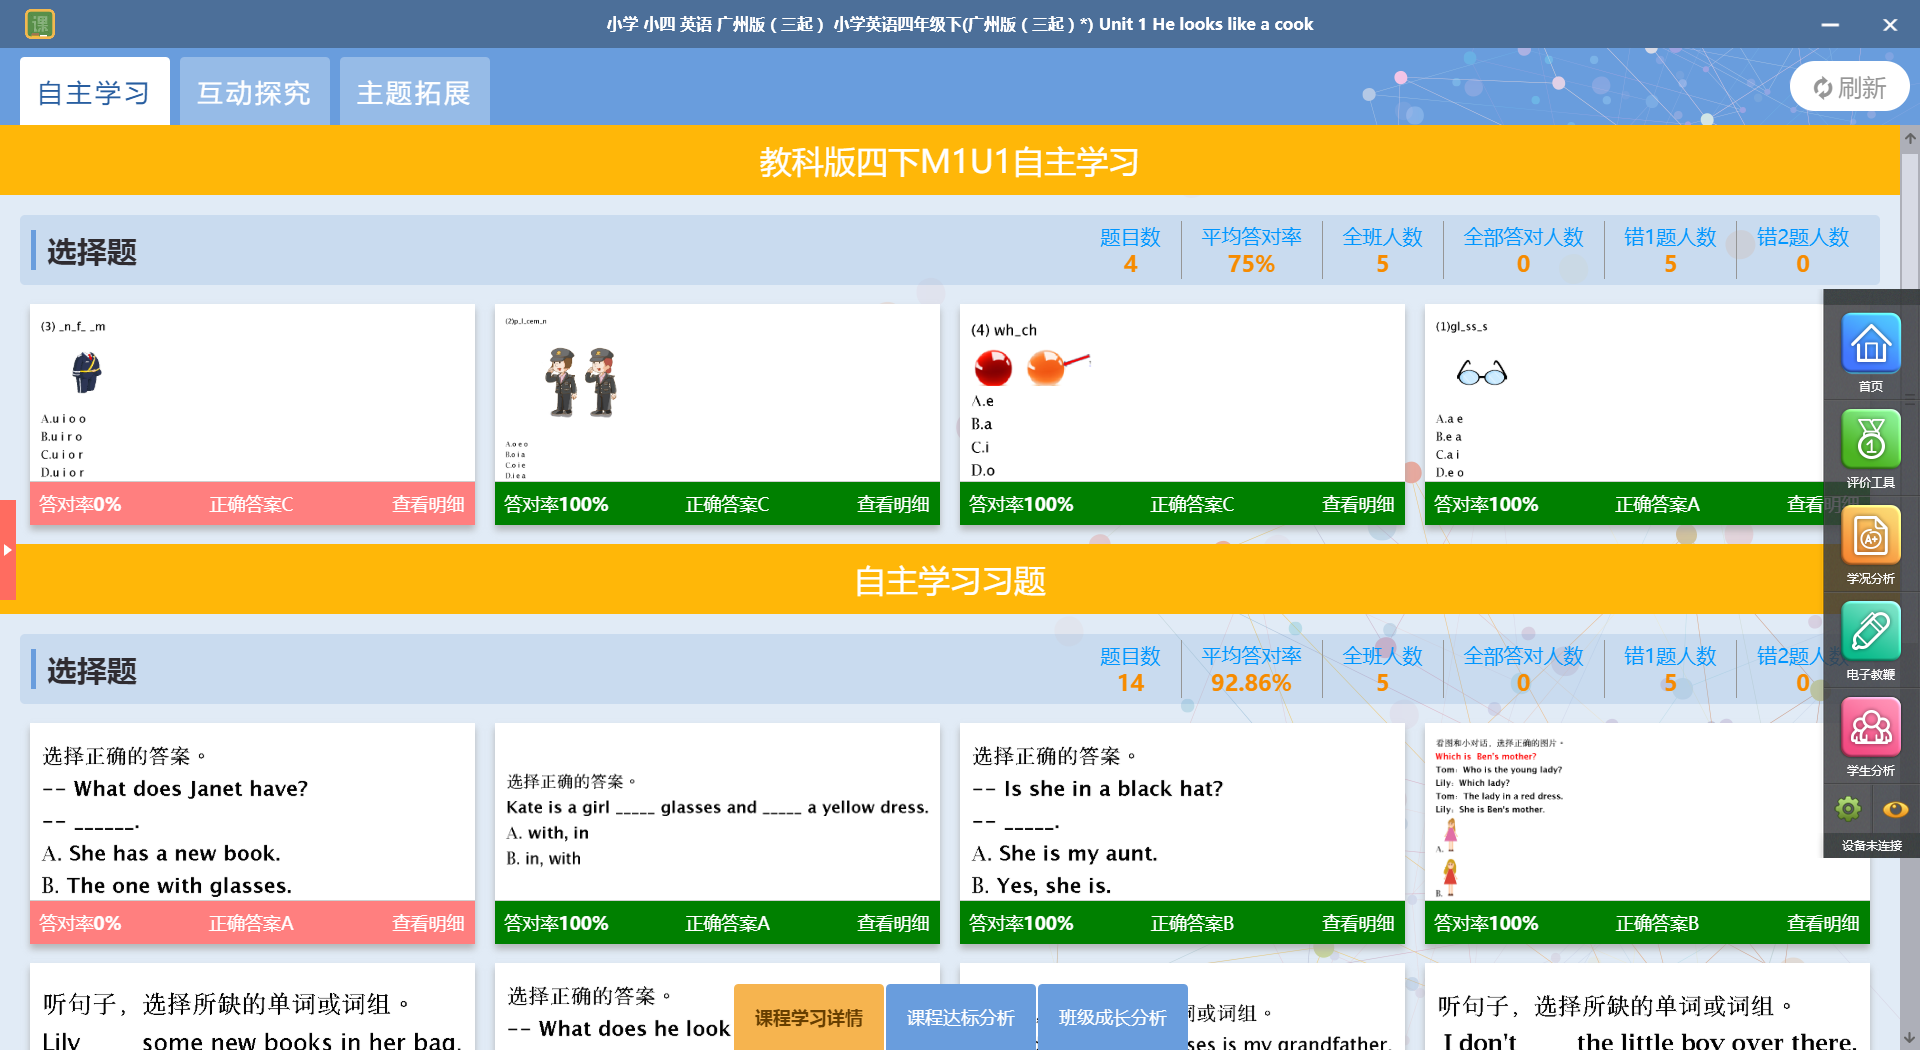Open the glasses question thumbnail

click(x=1620, y=393)
